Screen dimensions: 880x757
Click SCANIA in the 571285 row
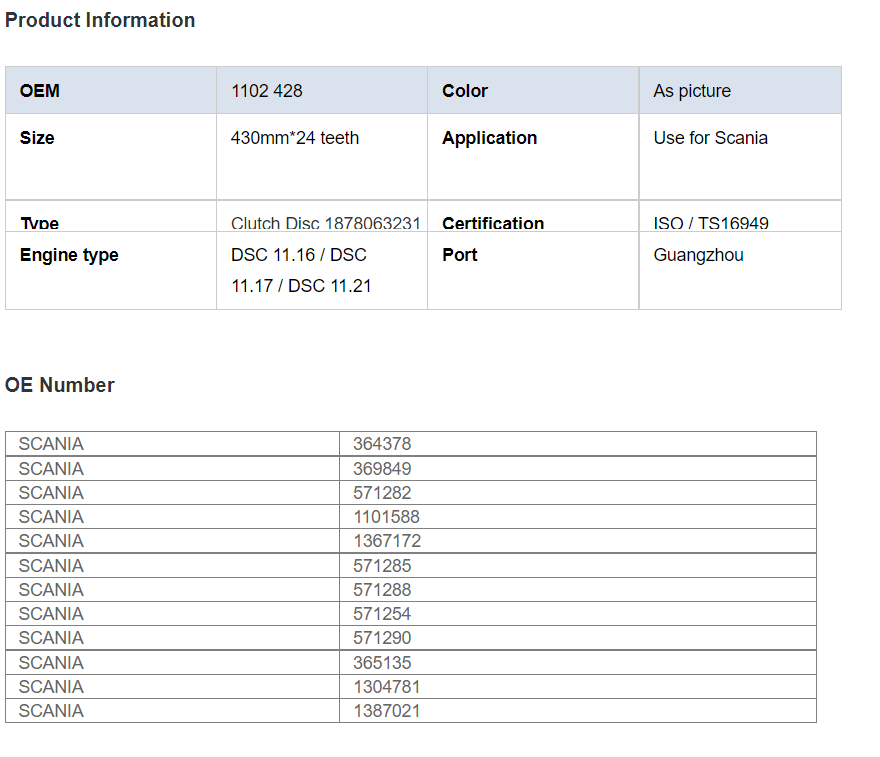pyautogui.click(x=51, y=566)
